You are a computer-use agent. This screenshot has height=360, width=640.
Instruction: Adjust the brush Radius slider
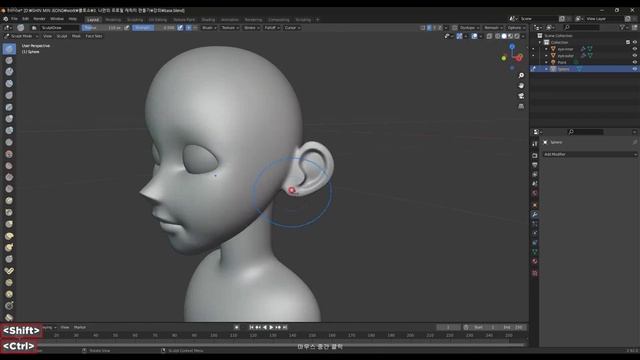(x=102, y=28)
